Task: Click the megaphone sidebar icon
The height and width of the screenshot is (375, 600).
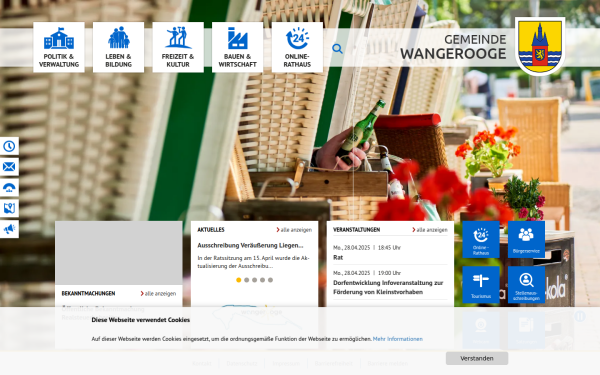Action: [x=9, y=229]
